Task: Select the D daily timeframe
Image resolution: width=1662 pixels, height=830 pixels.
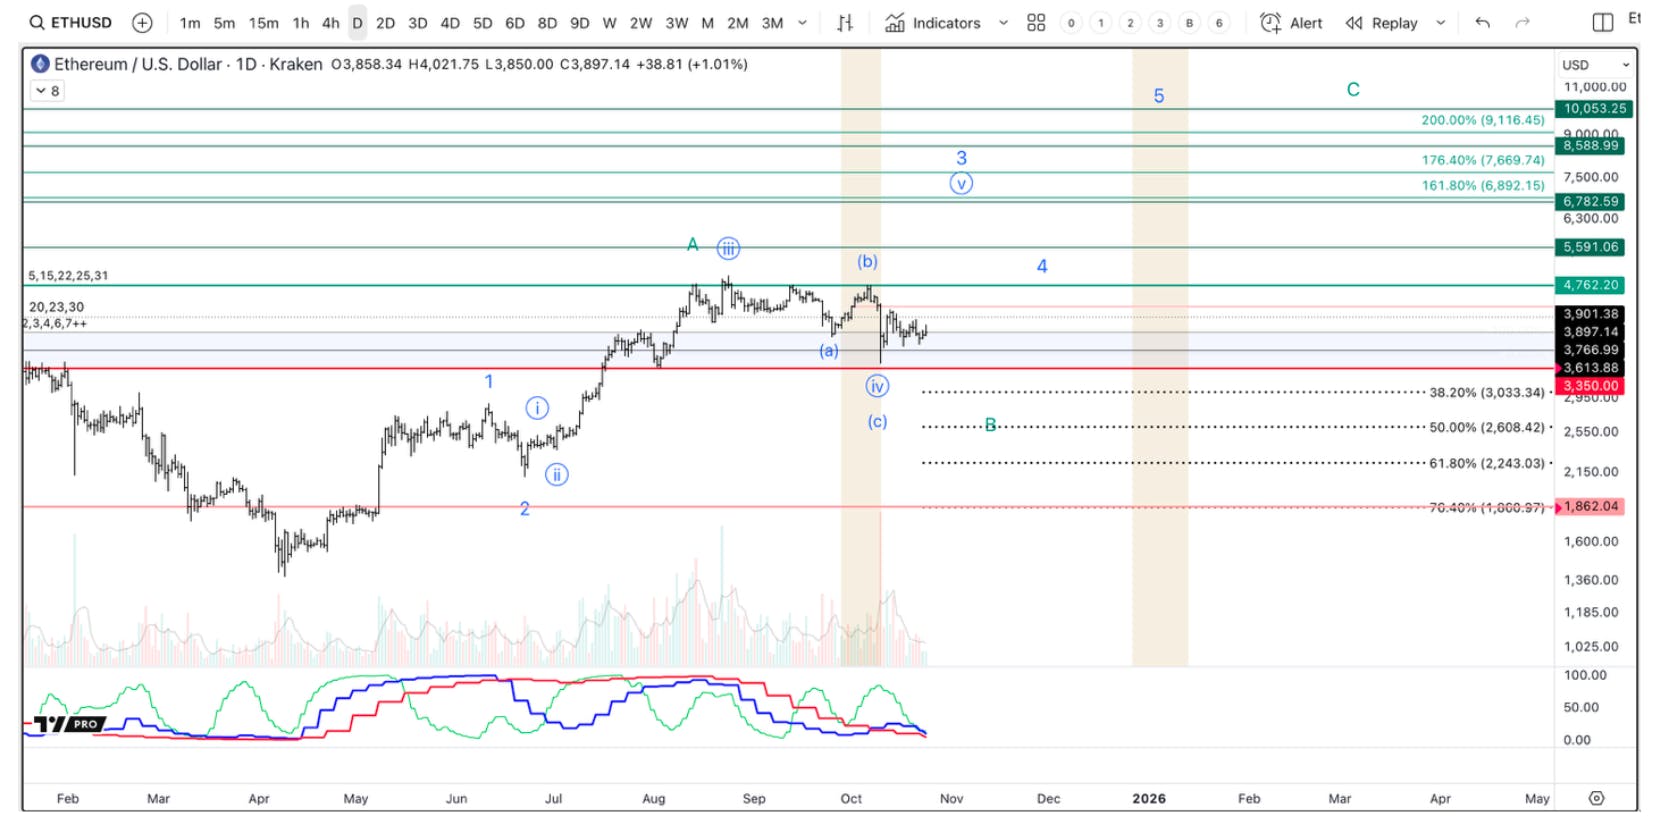Action: (x=357, y=22)
